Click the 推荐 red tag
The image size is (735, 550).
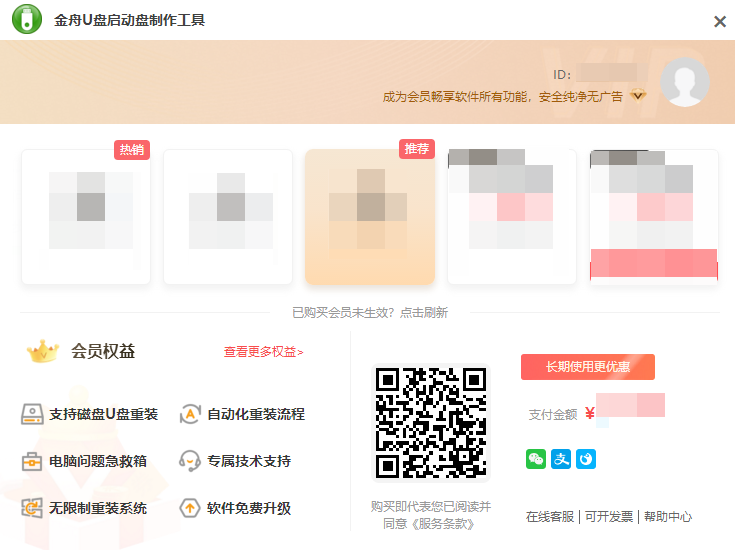[417, 149]
